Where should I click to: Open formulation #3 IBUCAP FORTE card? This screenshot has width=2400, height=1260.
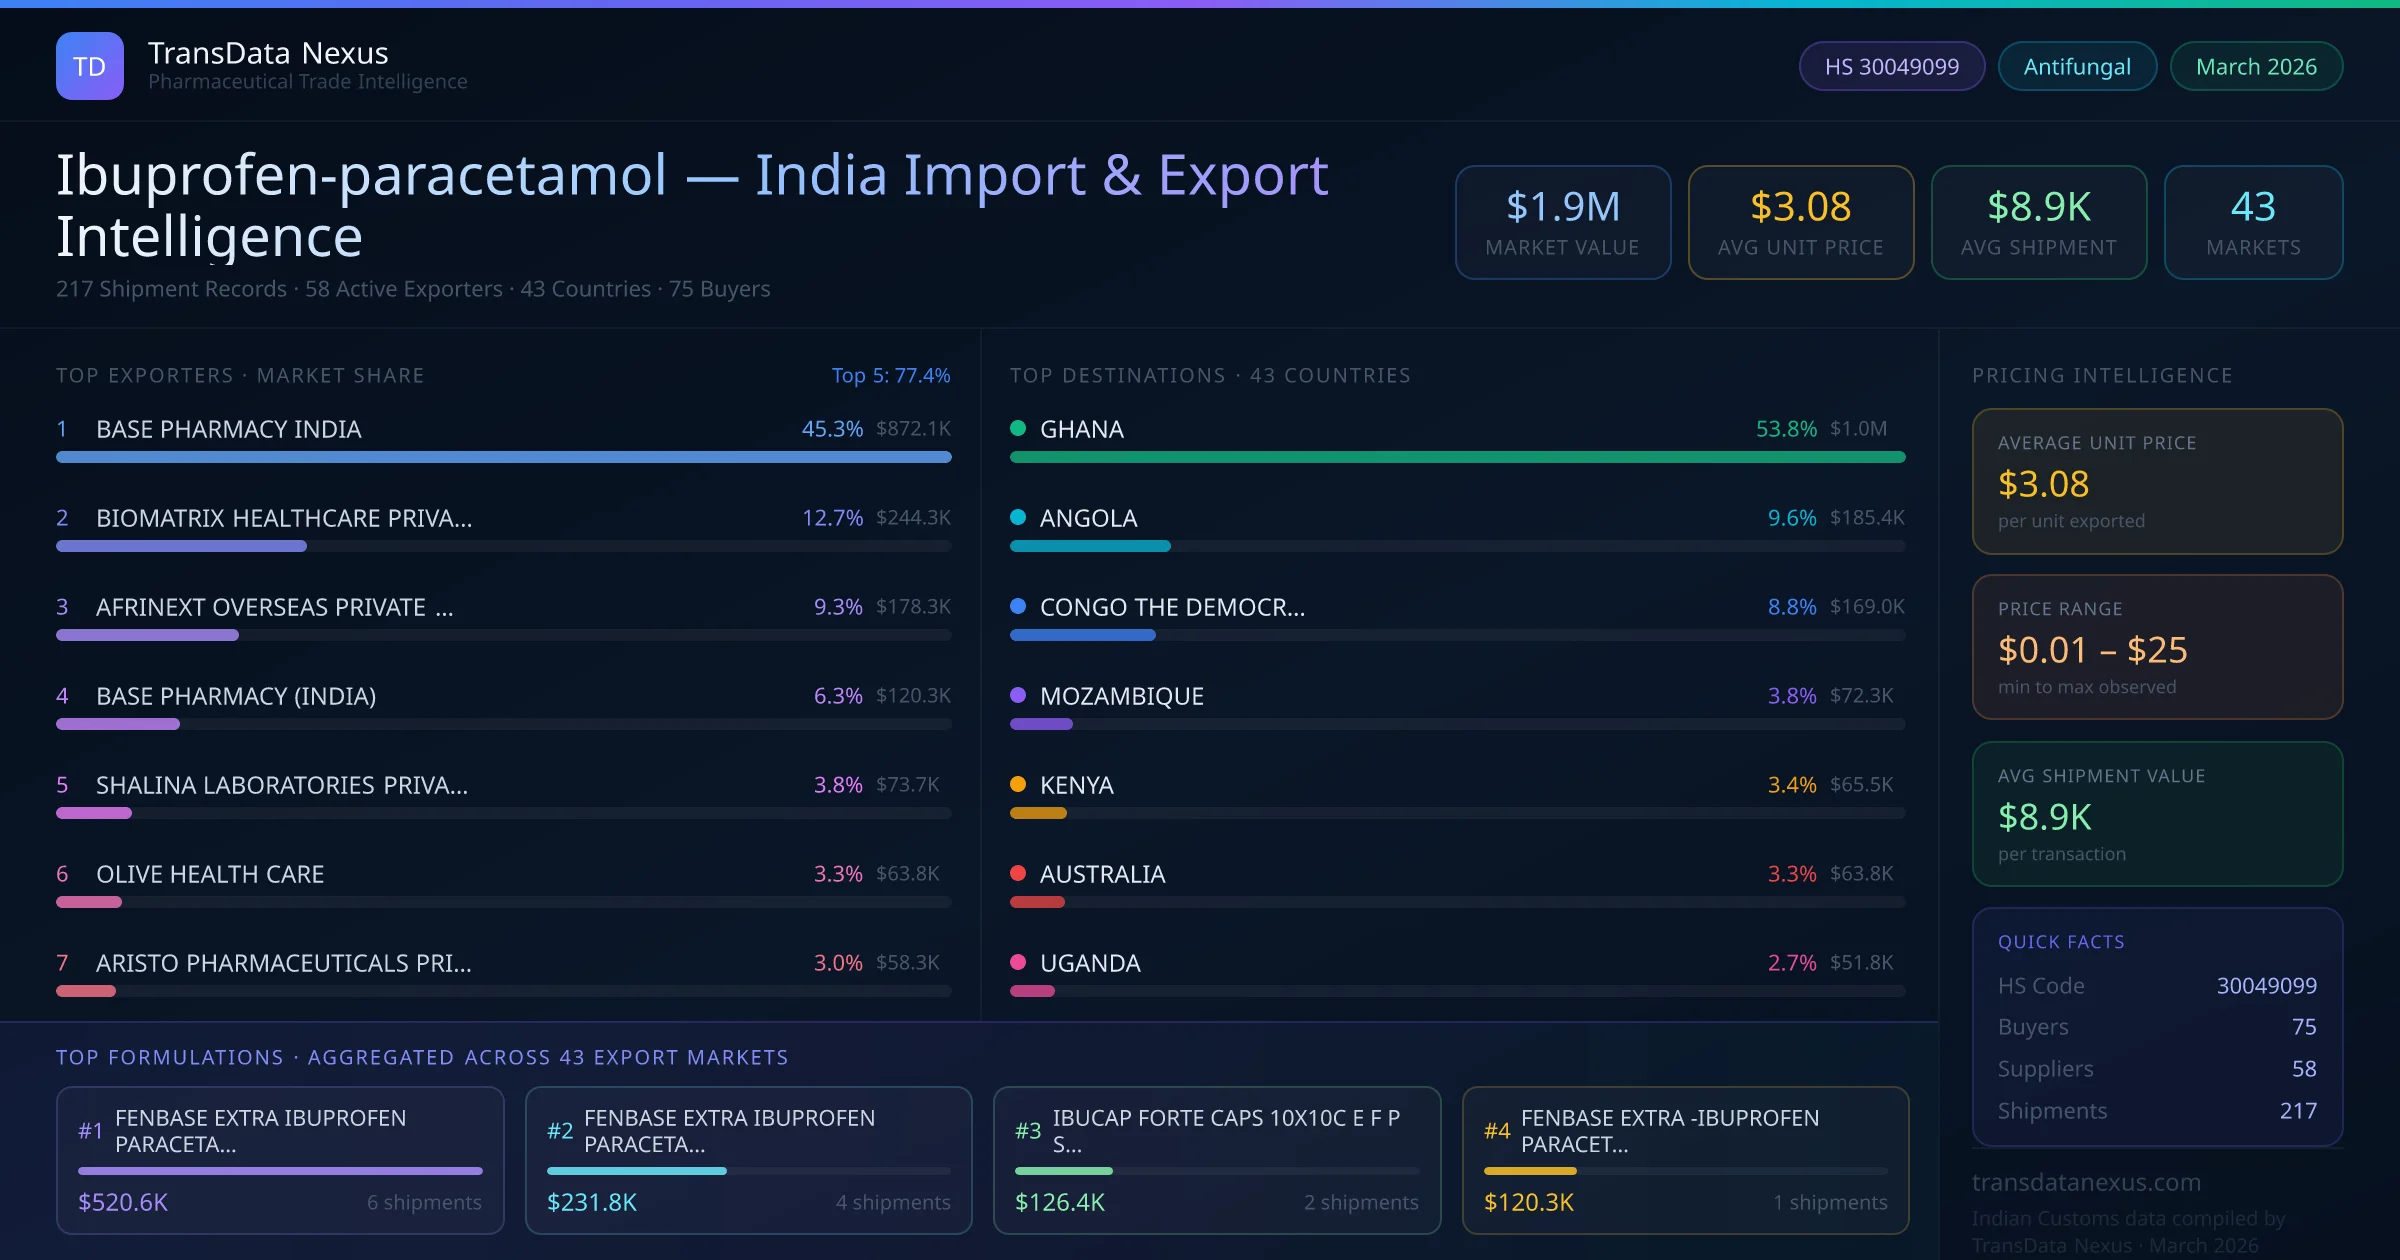pos(1216,1160)
